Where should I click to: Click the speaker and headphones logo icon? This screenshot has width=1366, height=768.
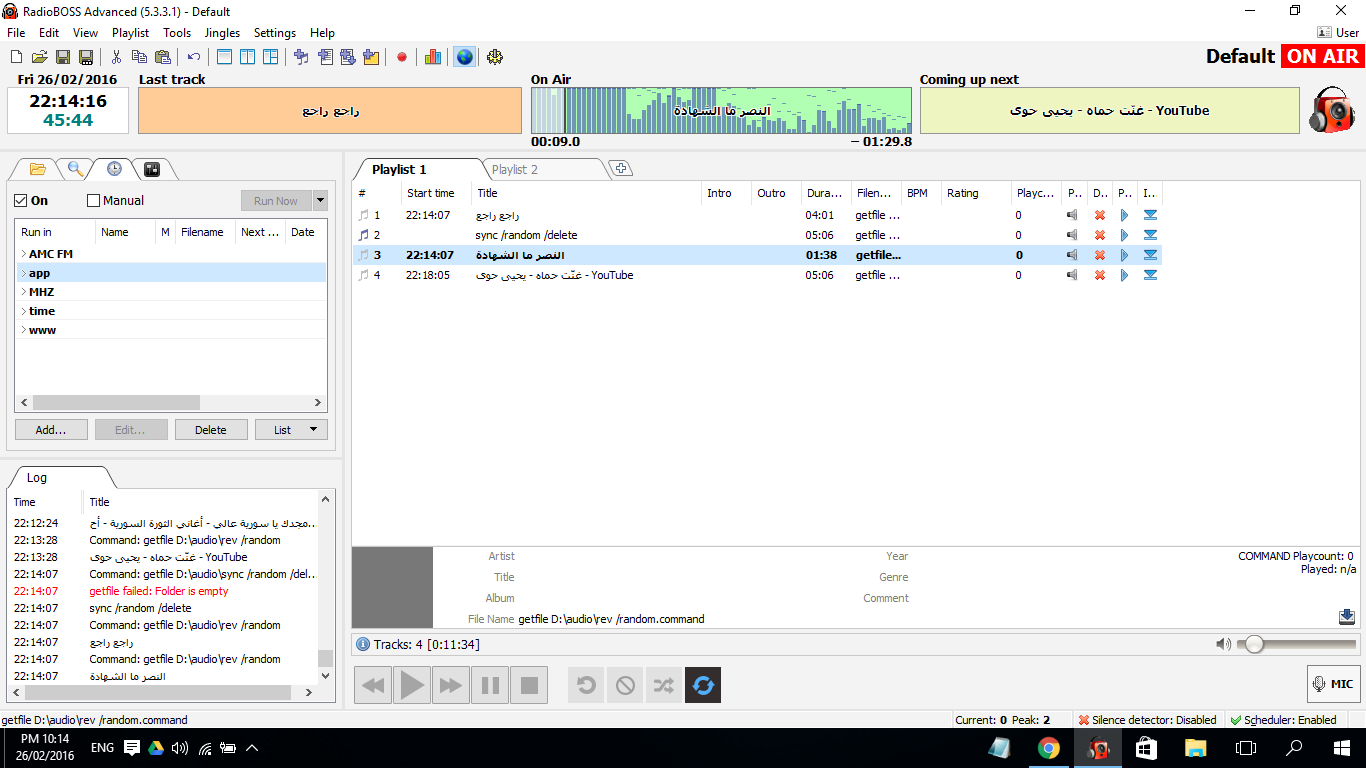tap(1332, 109)
